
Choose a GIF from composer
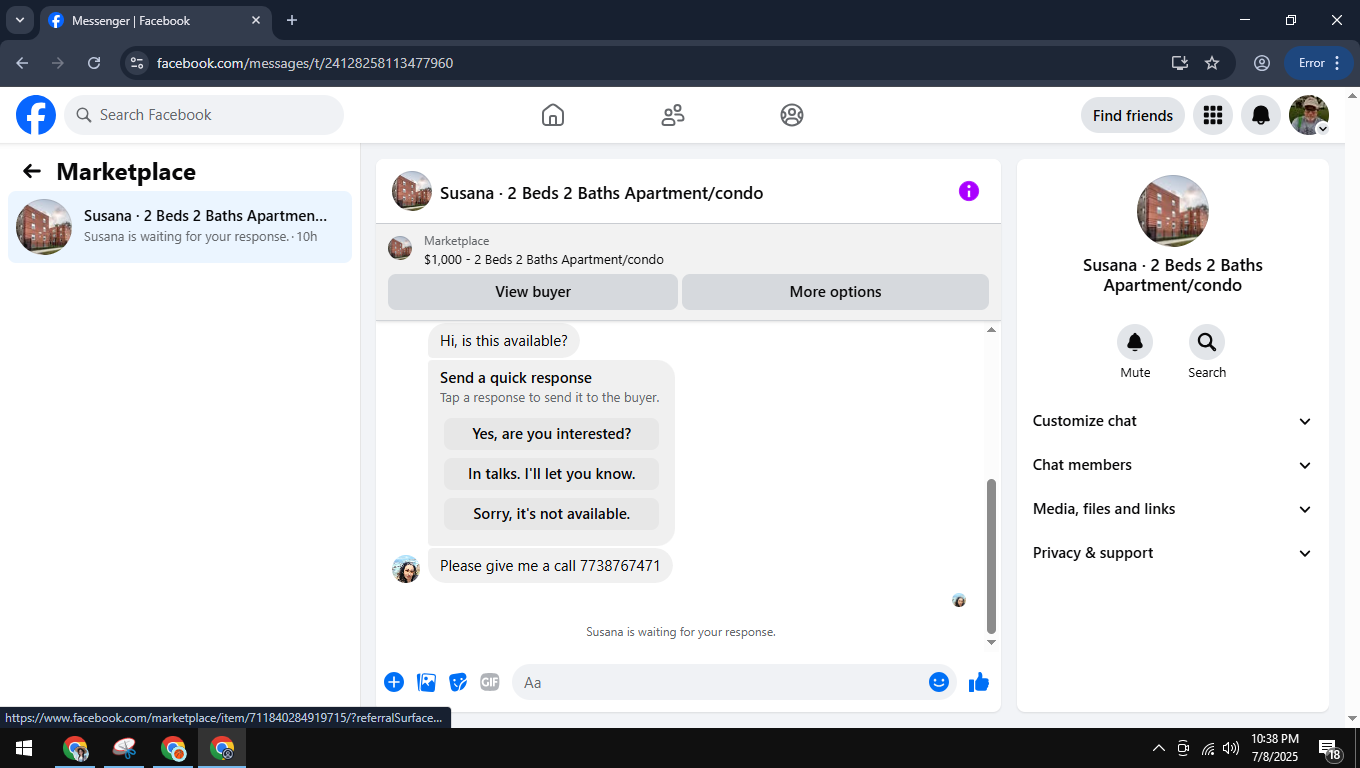pyautogui.click(x=490, y=682)
